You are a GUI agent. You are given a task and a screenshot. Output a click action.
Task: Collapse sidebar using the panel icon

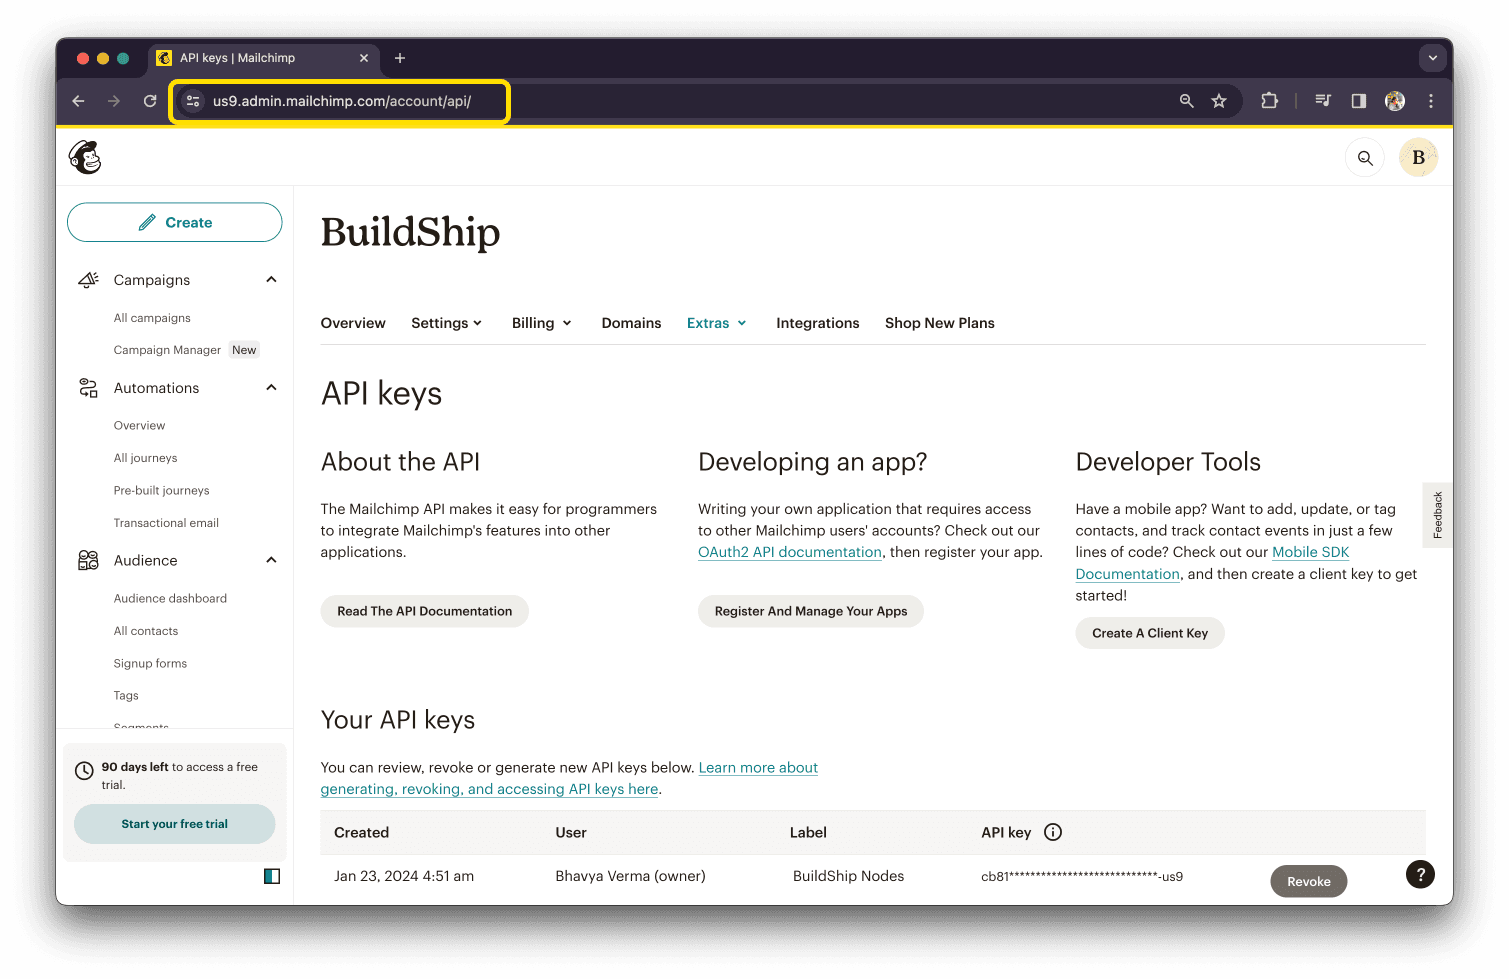coord(272,876)
